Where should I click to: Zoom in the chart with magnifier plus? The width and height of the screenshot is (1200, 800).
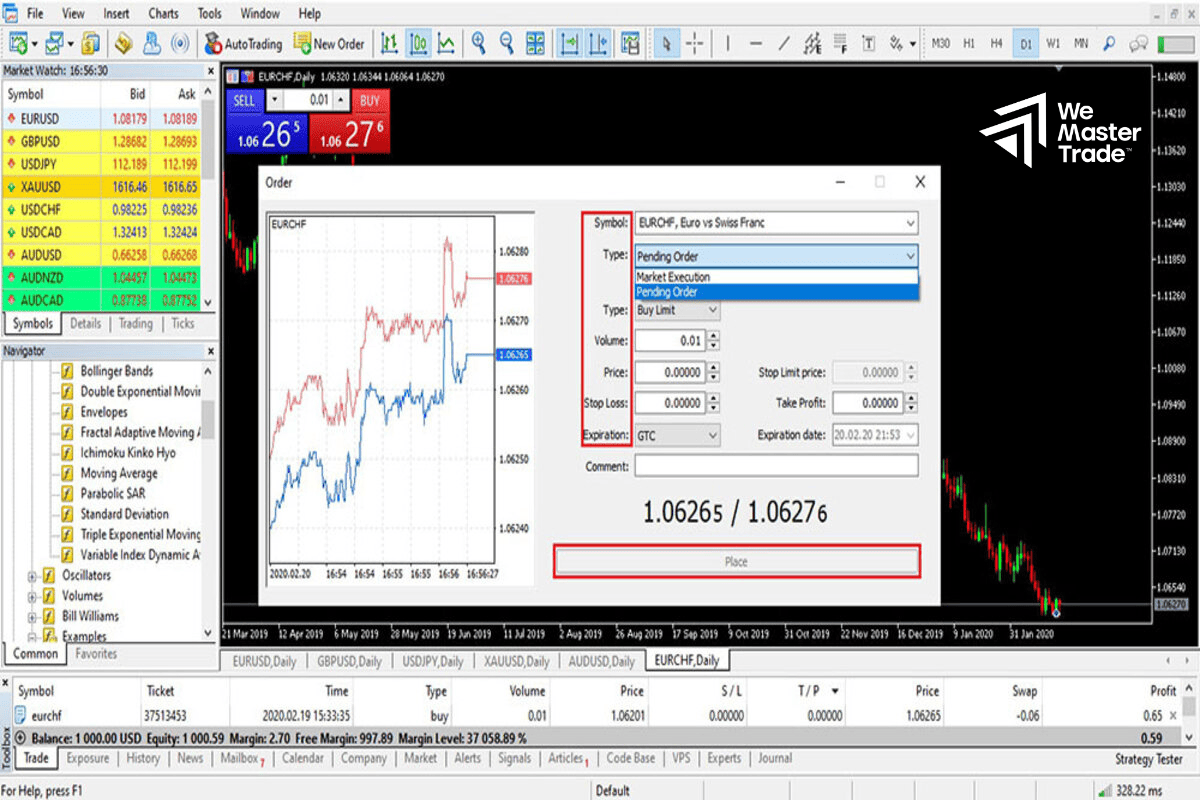click(x=479, y=44)
